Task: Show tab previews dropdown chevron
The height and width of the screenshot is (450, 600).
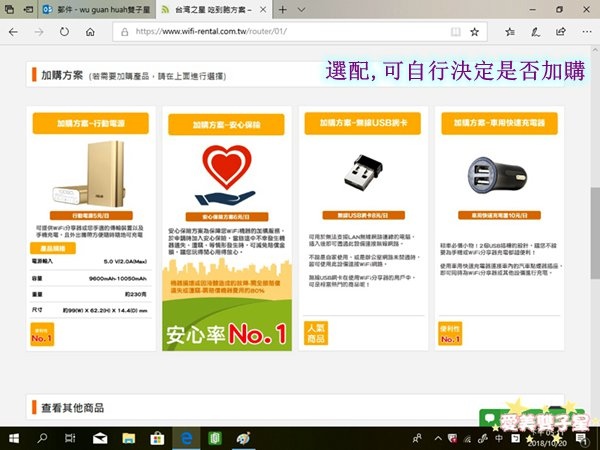Action: click(302, 10)
